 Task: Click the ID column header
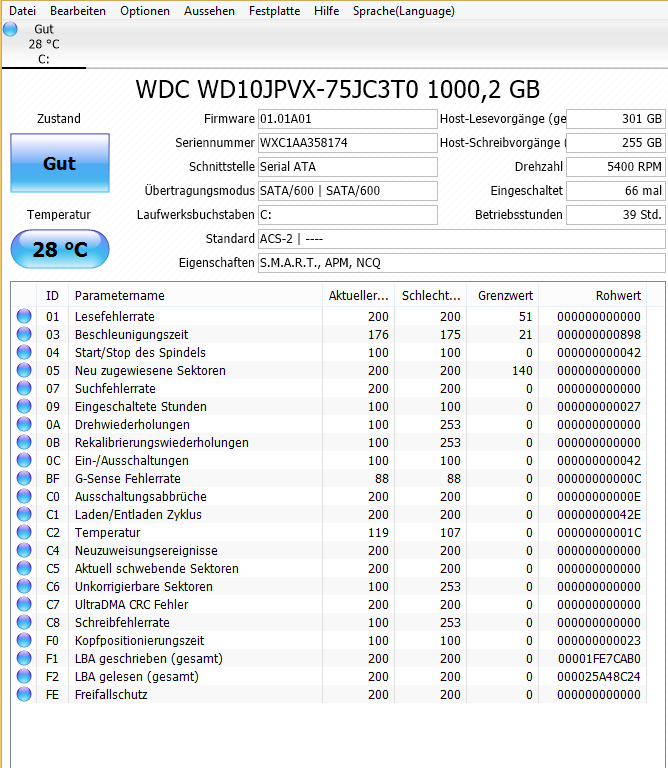point(52,295)
